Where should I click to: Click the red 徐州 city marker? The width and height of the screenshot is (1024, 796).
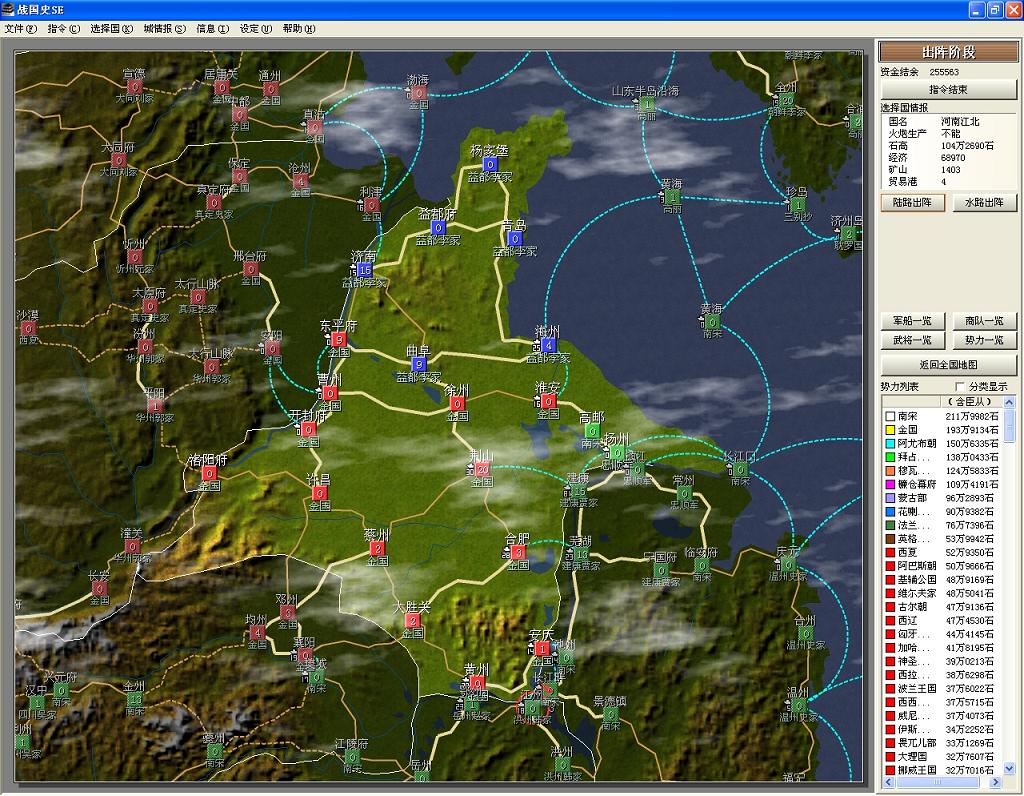(x=457, y=404)
